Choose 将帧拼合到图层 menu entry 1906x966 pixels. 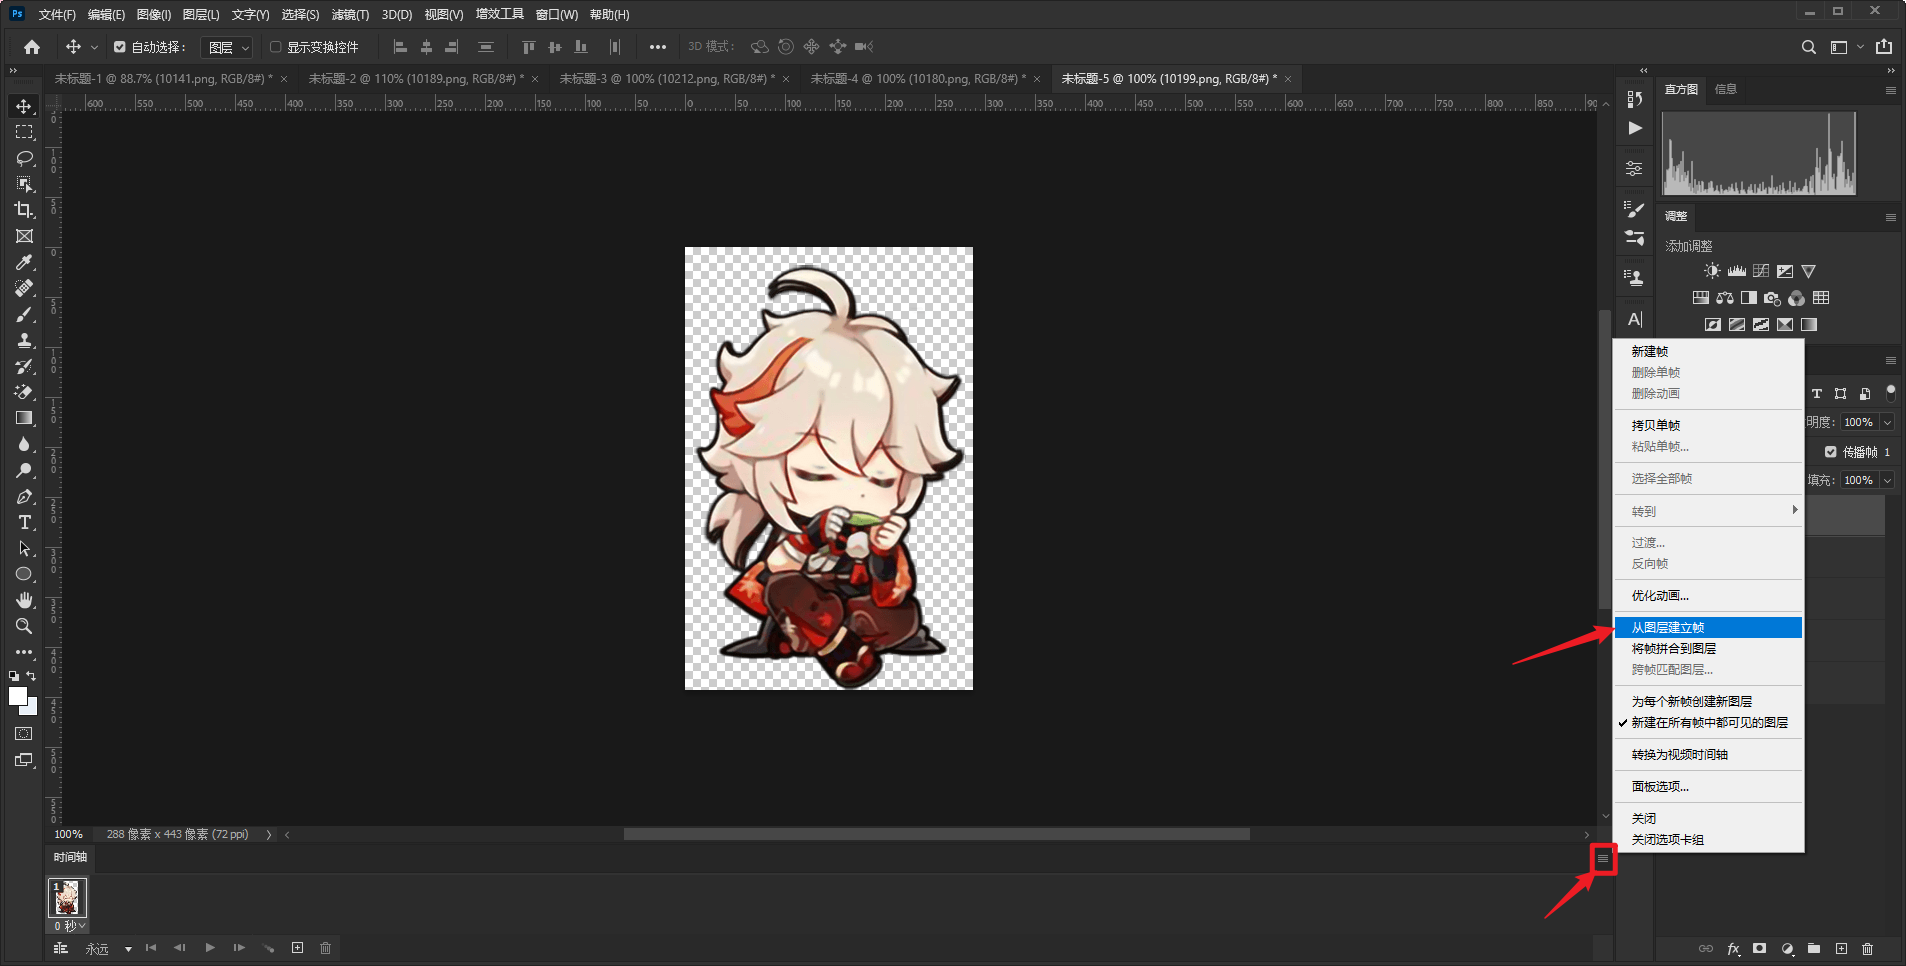point(1709,648)
